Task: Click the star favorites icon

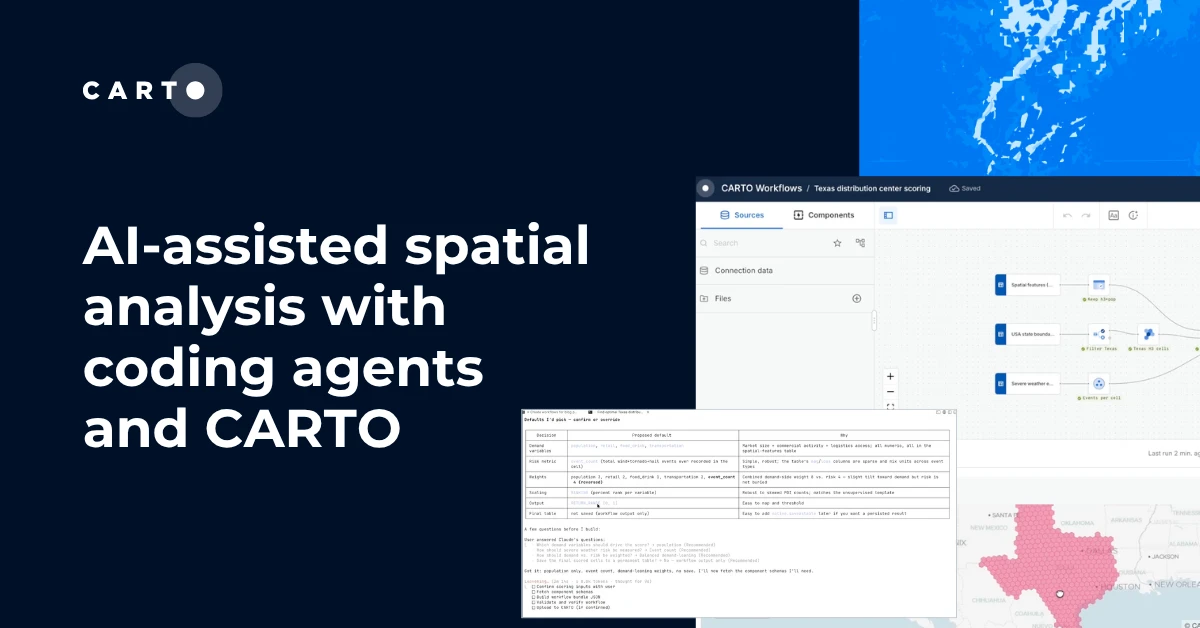Action: coord(837,243)
